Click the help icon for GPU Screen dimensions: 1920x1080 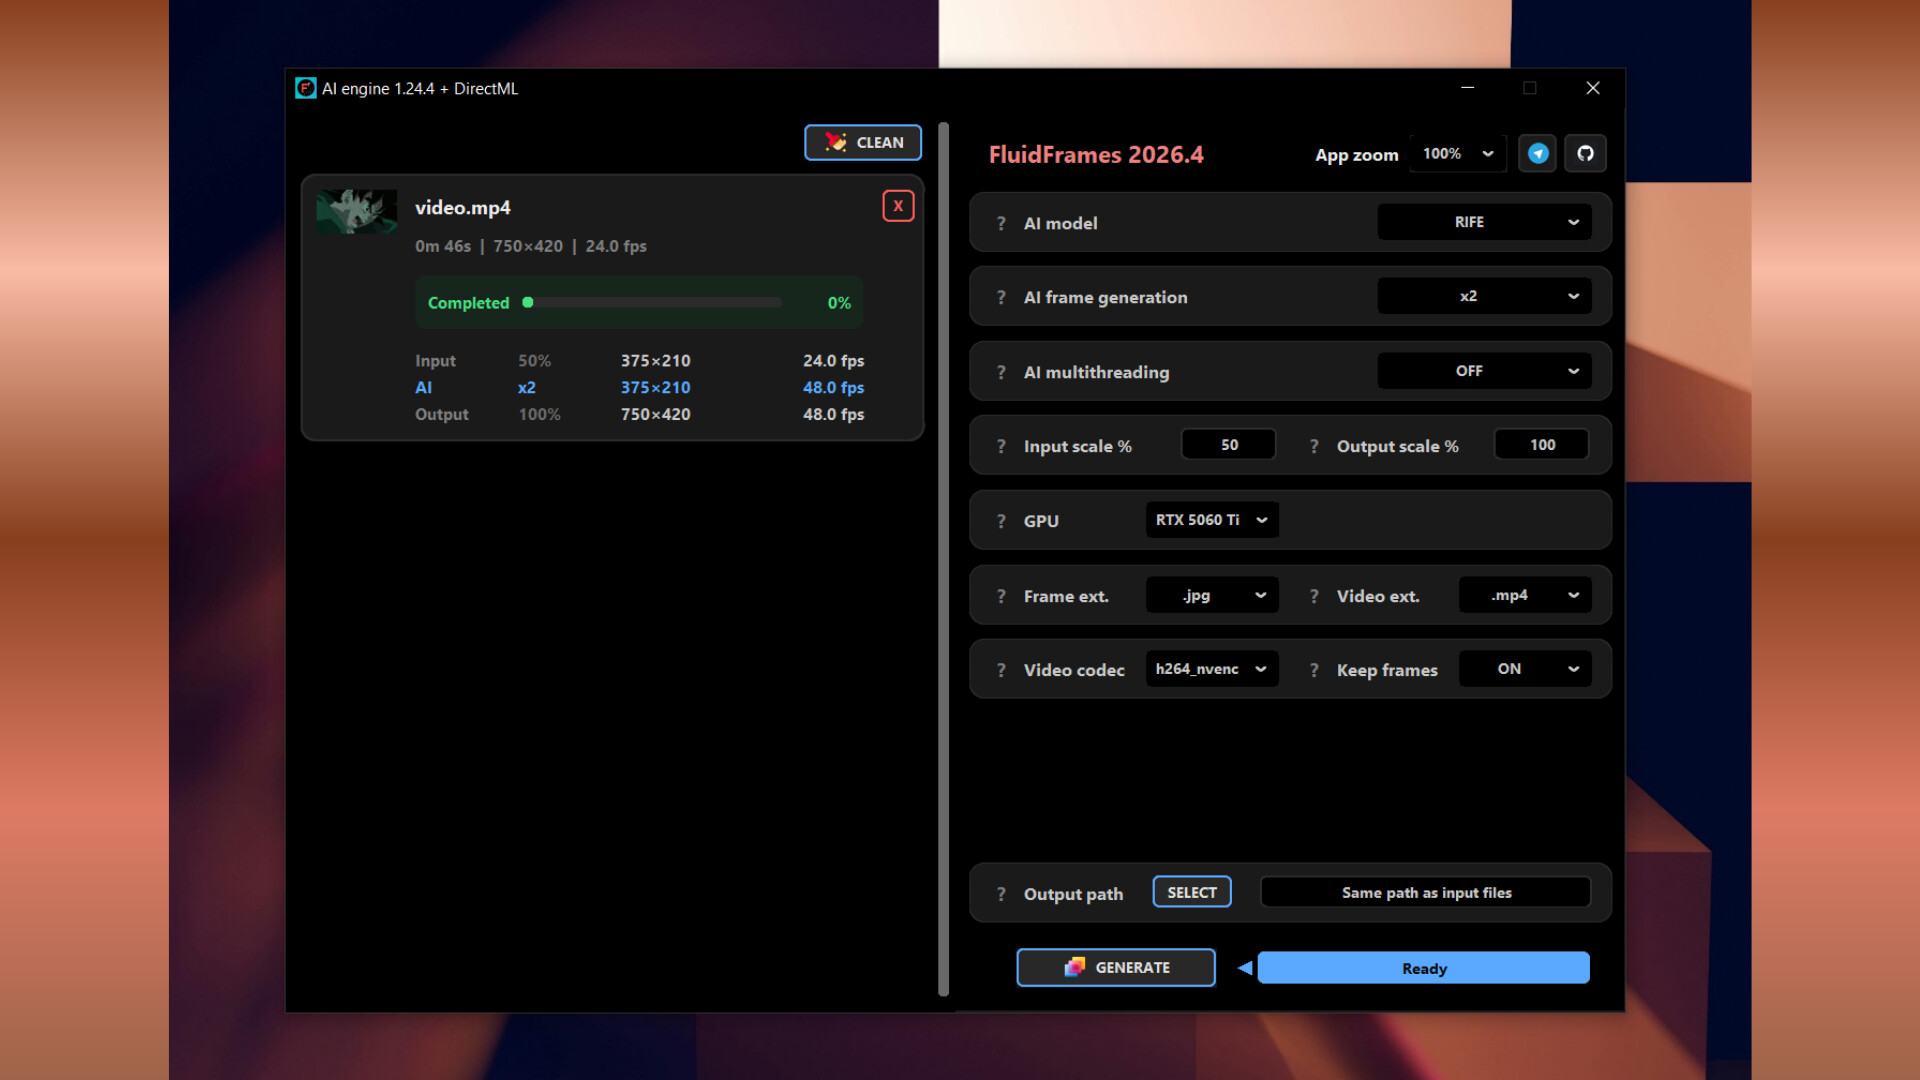pos(1001,521)
